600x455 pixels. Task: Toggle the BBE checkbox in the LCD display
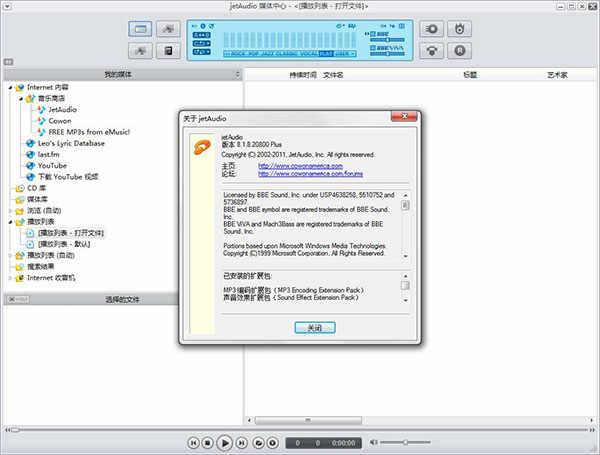tap(373, 34)
